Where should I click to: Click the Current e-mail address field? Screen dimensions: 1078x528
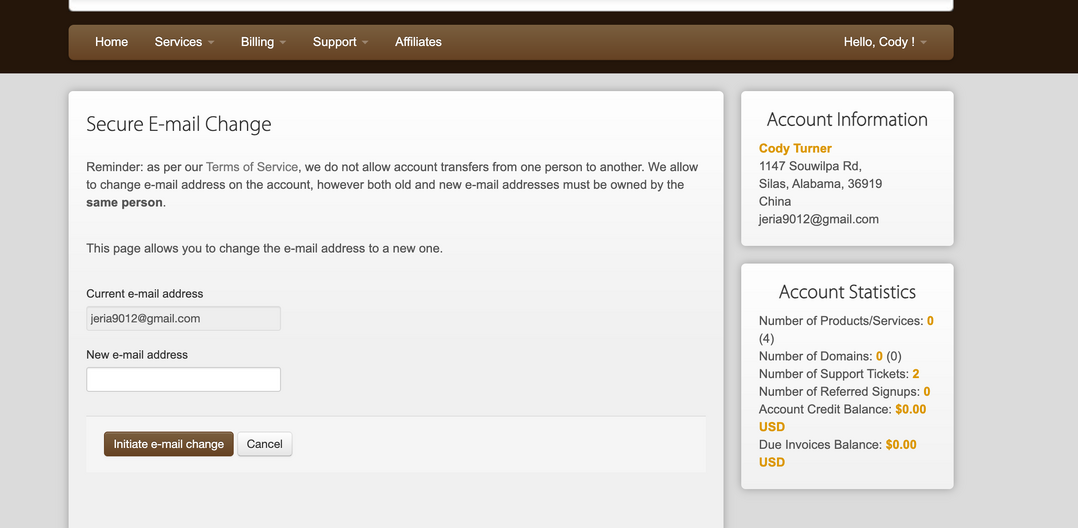click(x=183, y=319)
